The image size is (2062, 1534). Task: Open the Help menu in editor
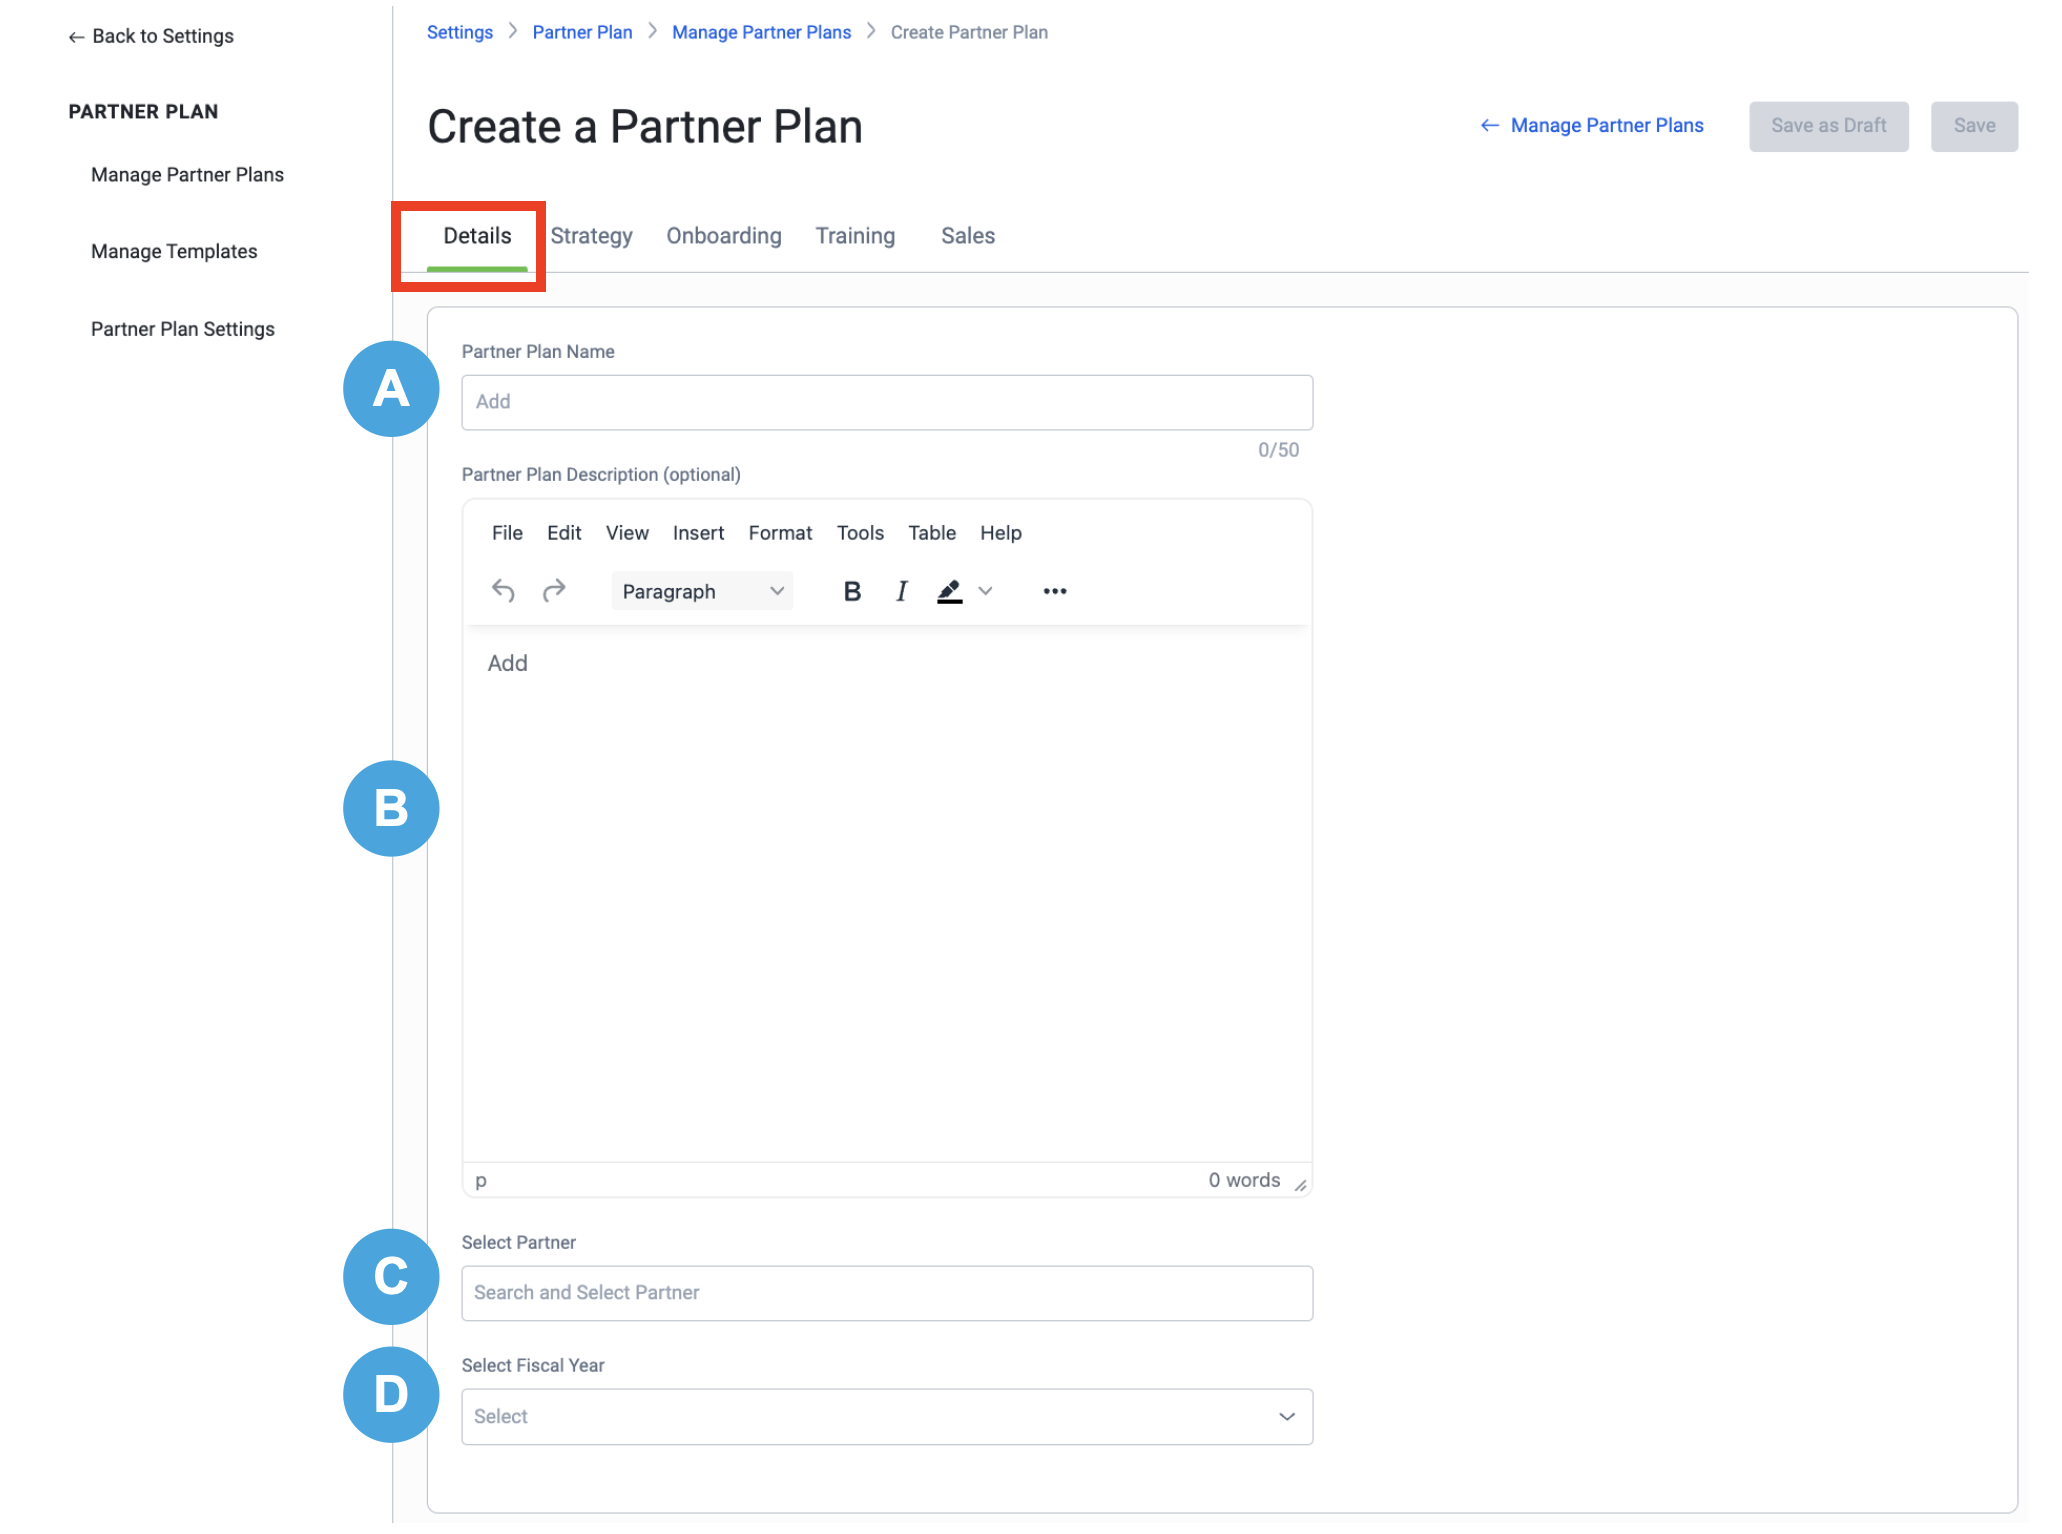(x=1001, y=534)
